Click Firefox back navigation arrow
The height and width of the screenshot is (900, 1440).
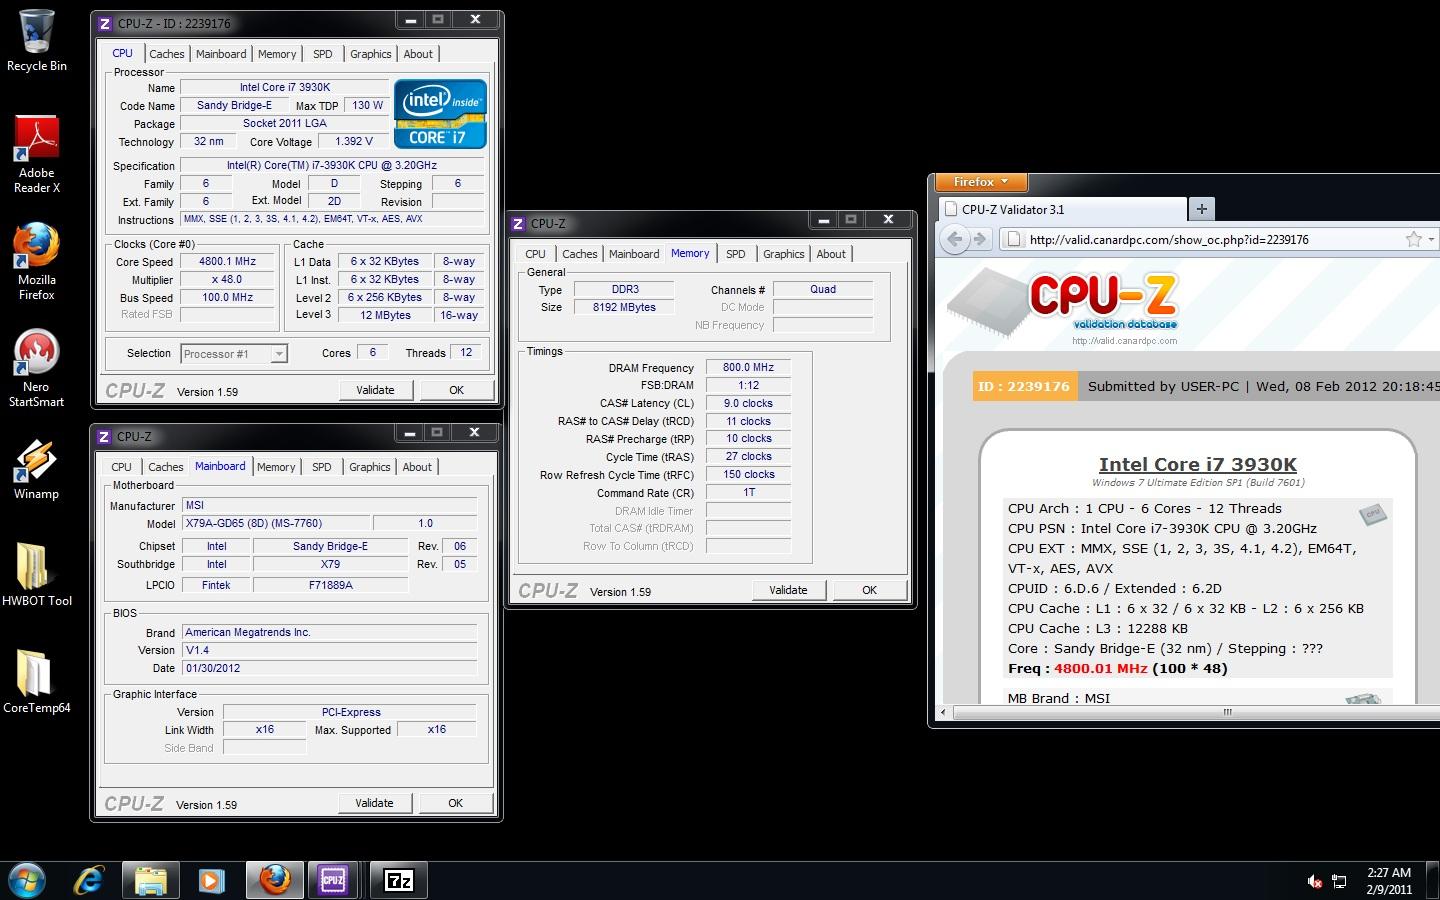(955, 239)
